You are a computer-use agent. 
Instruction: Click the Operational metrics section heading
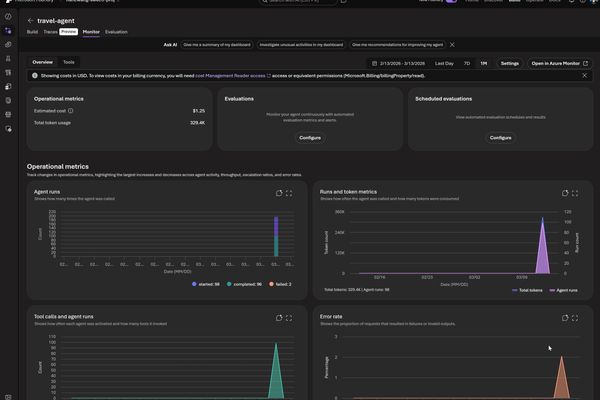tap(58, 167)
